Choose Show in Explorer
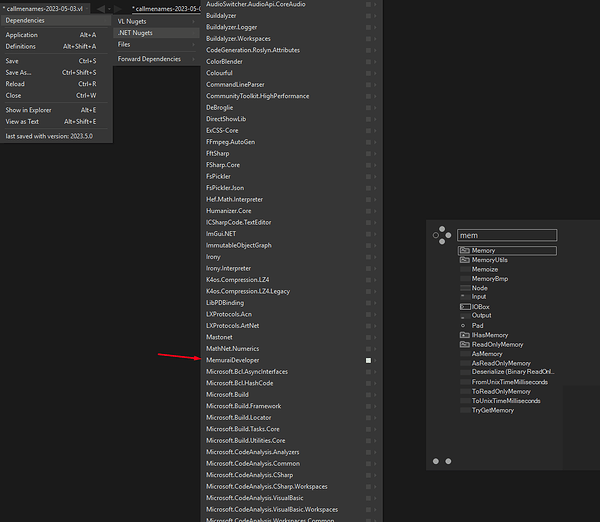The width and height of the screenshot is (600, 522). [56, 110]
